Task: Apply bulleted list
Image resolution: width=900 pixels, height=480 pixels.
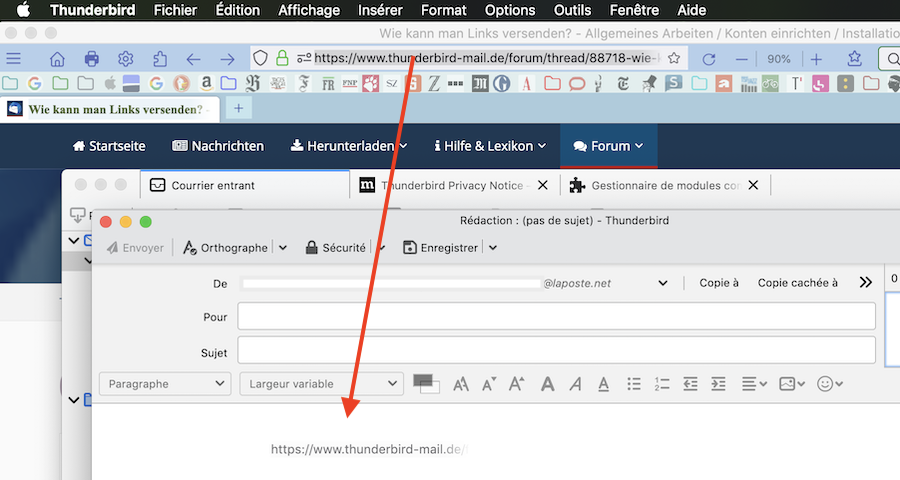Action: click(634, 384)
